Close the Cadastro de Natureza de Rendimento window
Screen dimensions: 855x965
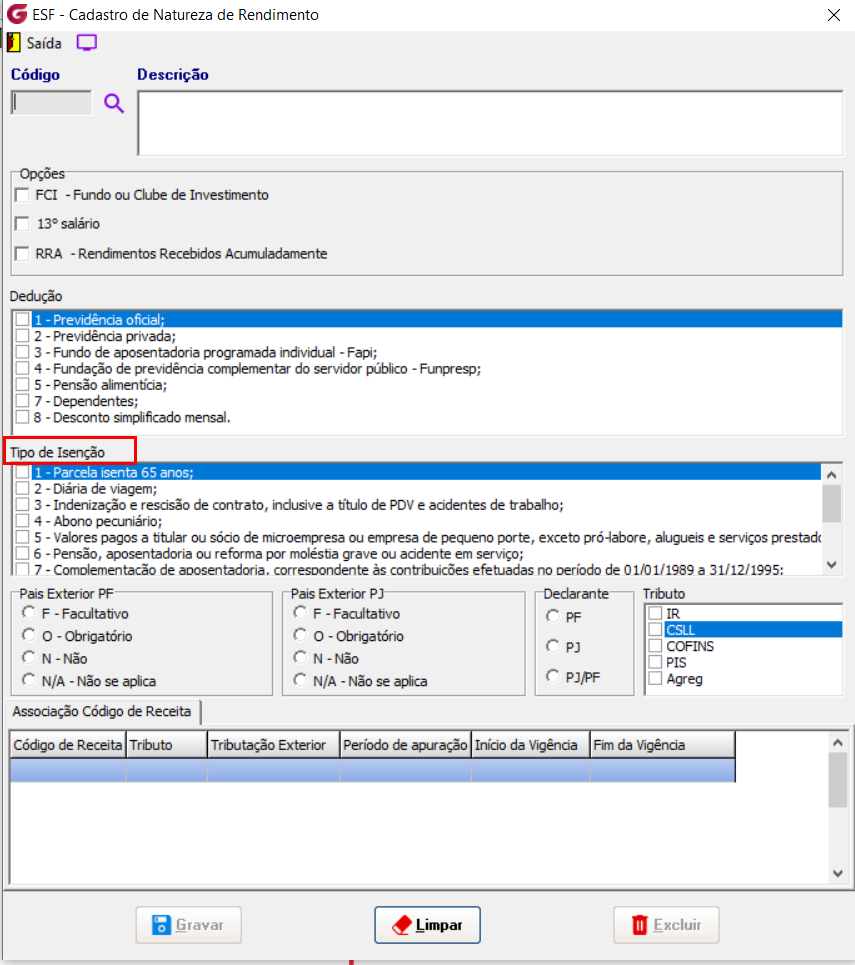click(833, 15)
